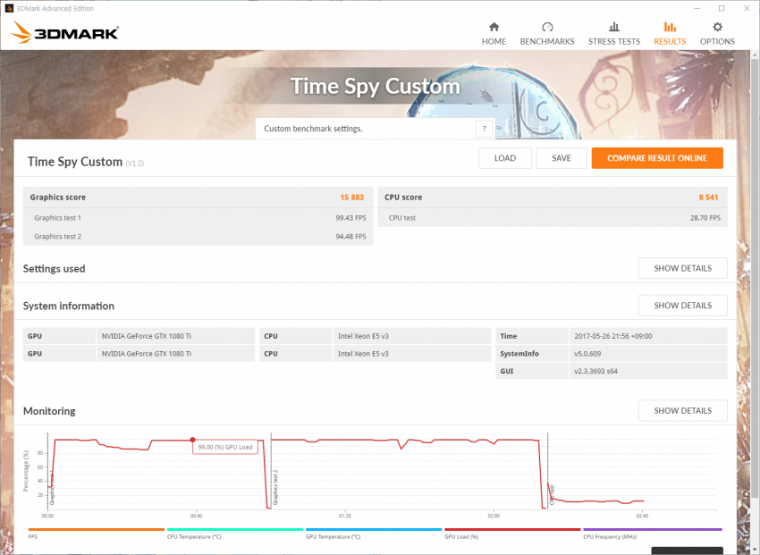Open the Benchmarks gauge icon
760x555 pixels.
[547, 27]
